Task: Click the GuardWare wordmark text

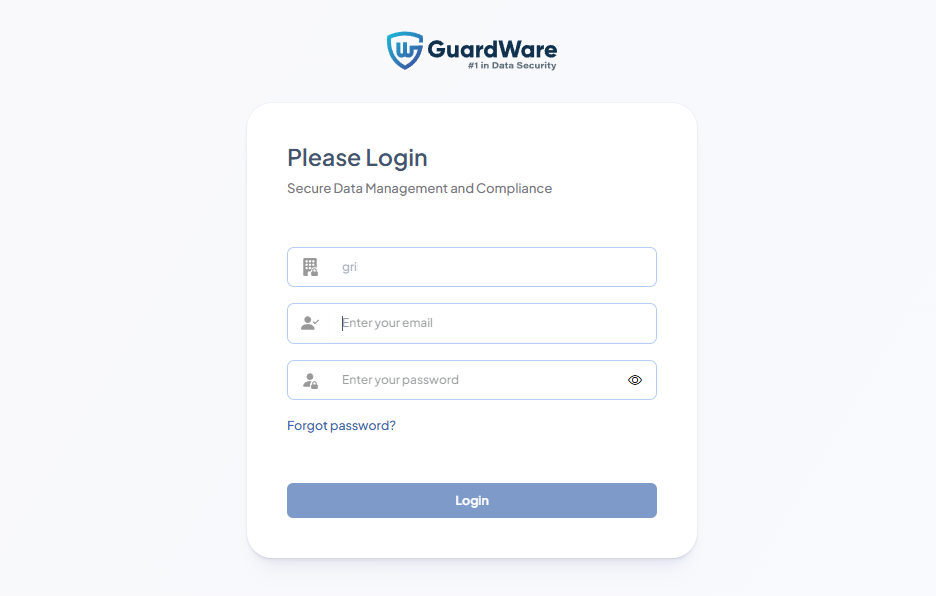Action: point(492,49)
